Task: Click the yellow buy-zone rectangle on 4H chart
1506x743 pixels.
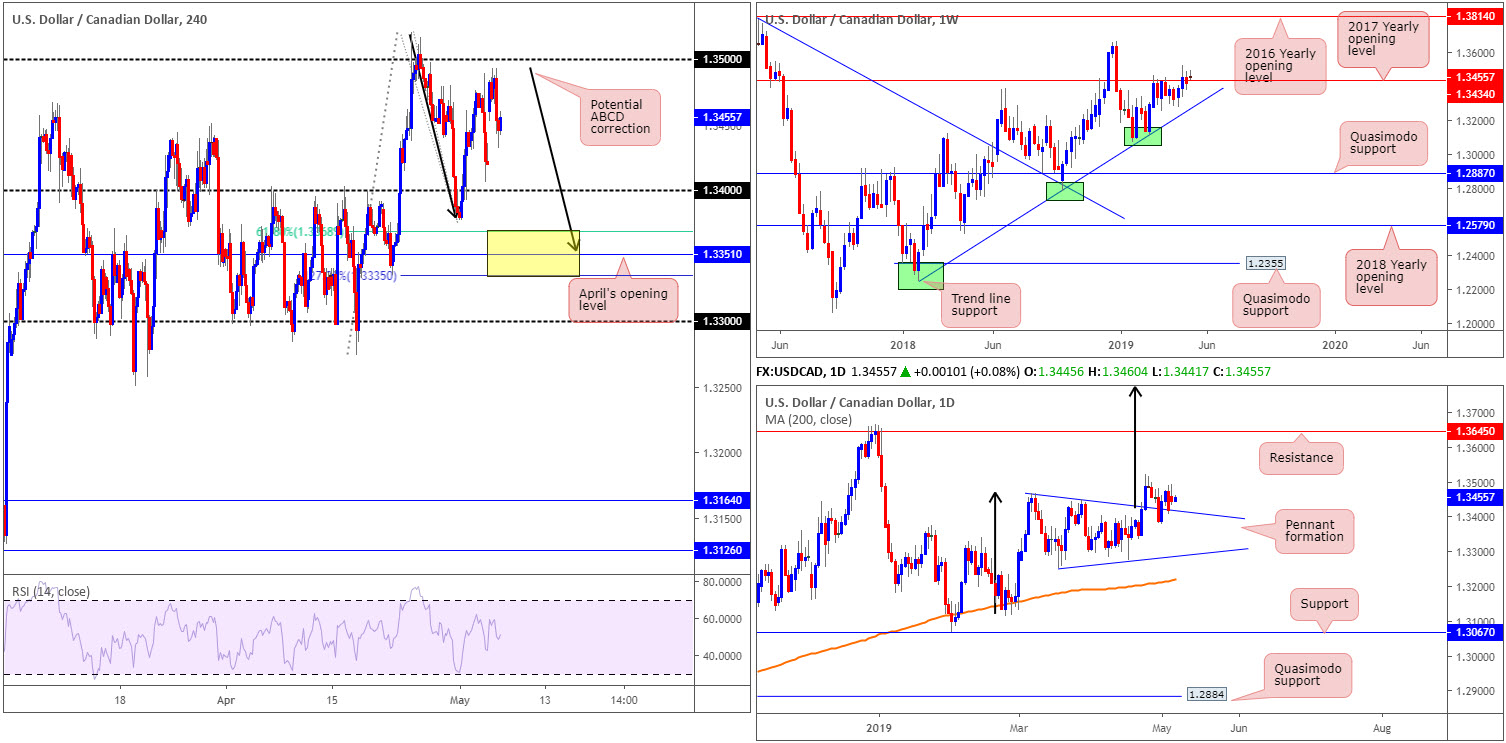Action: (533, 253)
